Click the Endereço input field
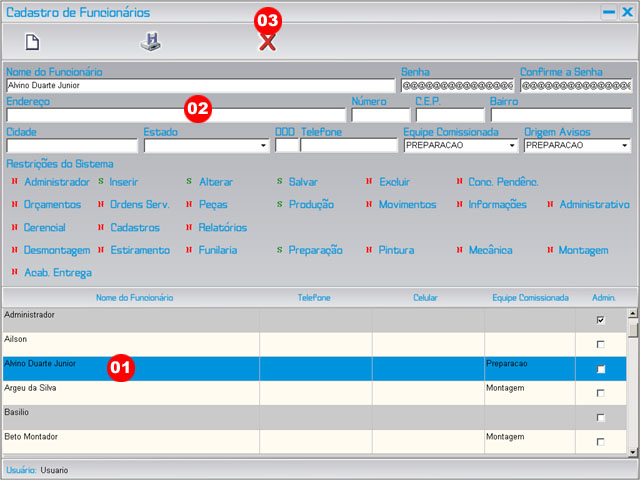This screenshot has height=480, width=640. click(x=176, y=115)
